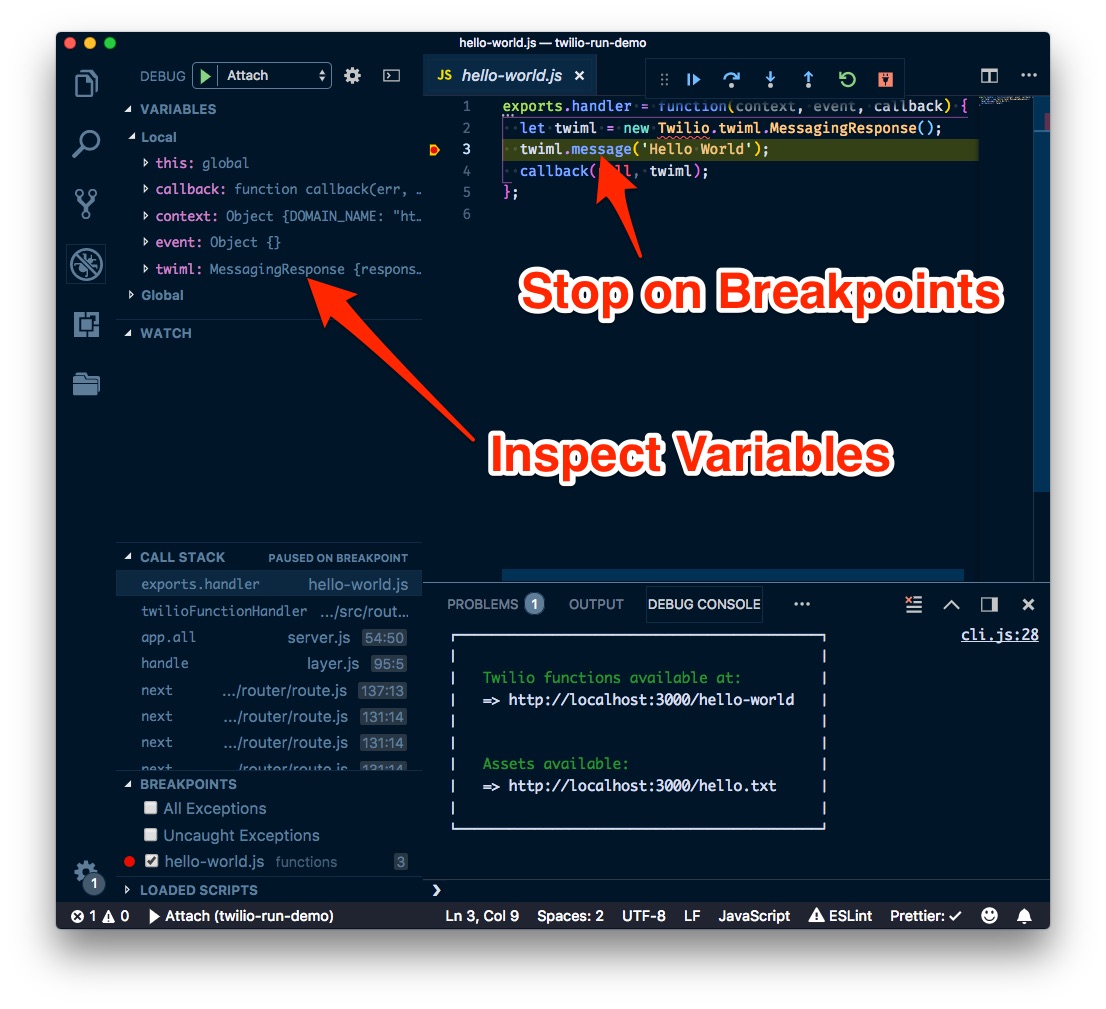1106x1009 pixels.
Task: Open the Attach configuration dropdown
Action: point(275,75)
